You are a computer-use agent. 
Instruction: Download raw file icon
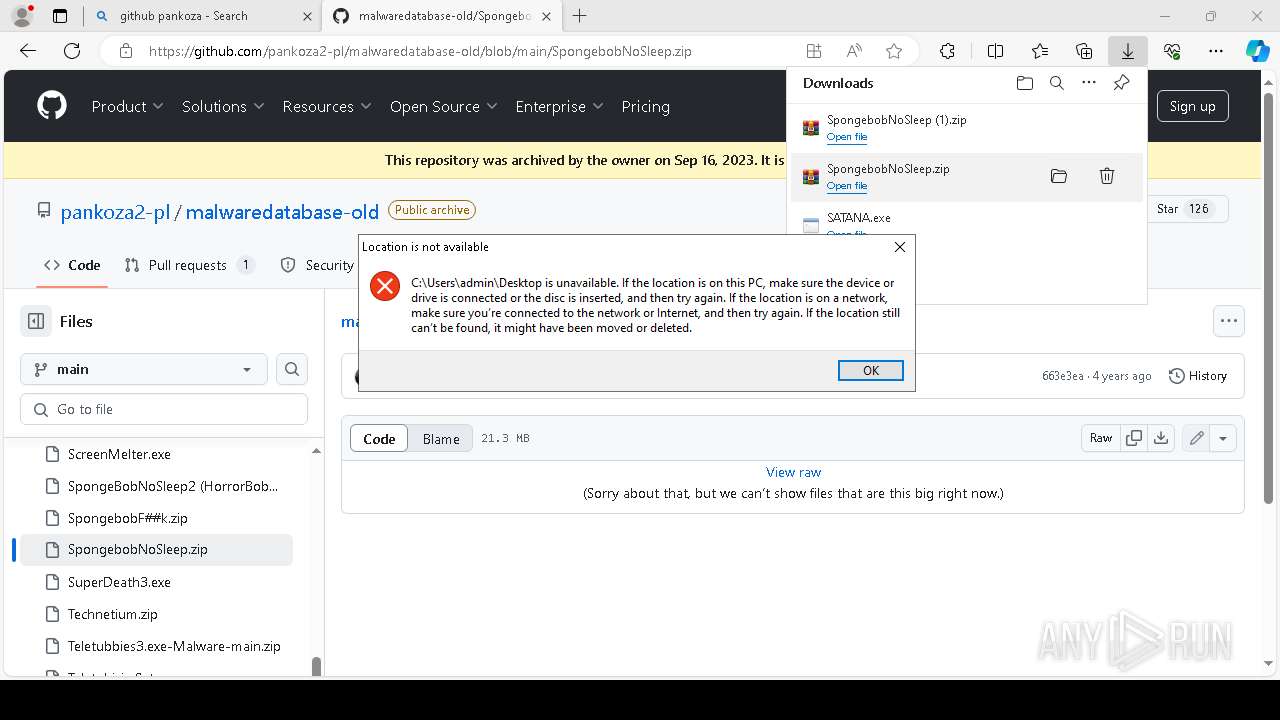(x=1161, y=438)
